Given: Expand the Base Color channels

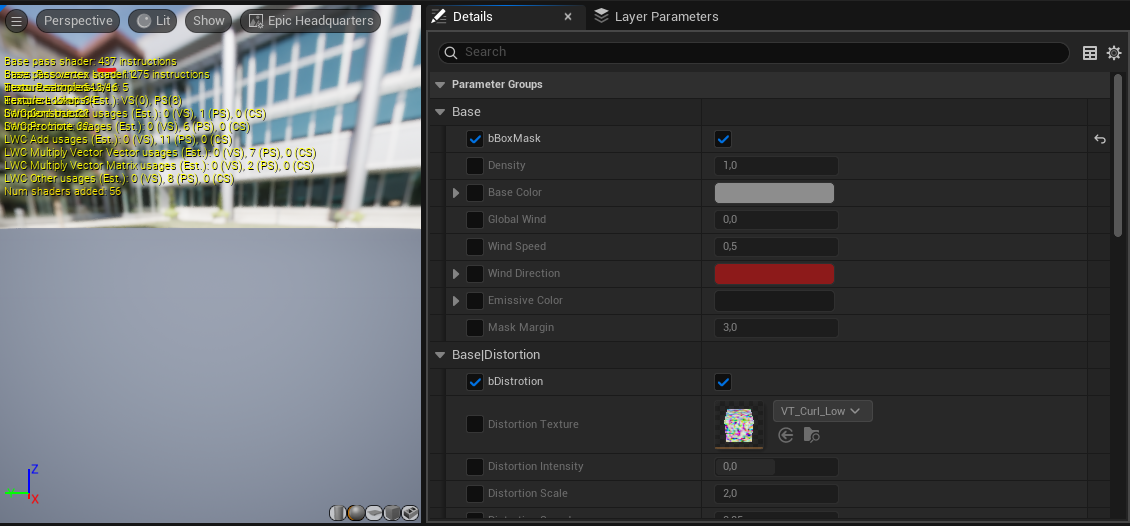Looking at the screenshot, I should click(456, 193).
